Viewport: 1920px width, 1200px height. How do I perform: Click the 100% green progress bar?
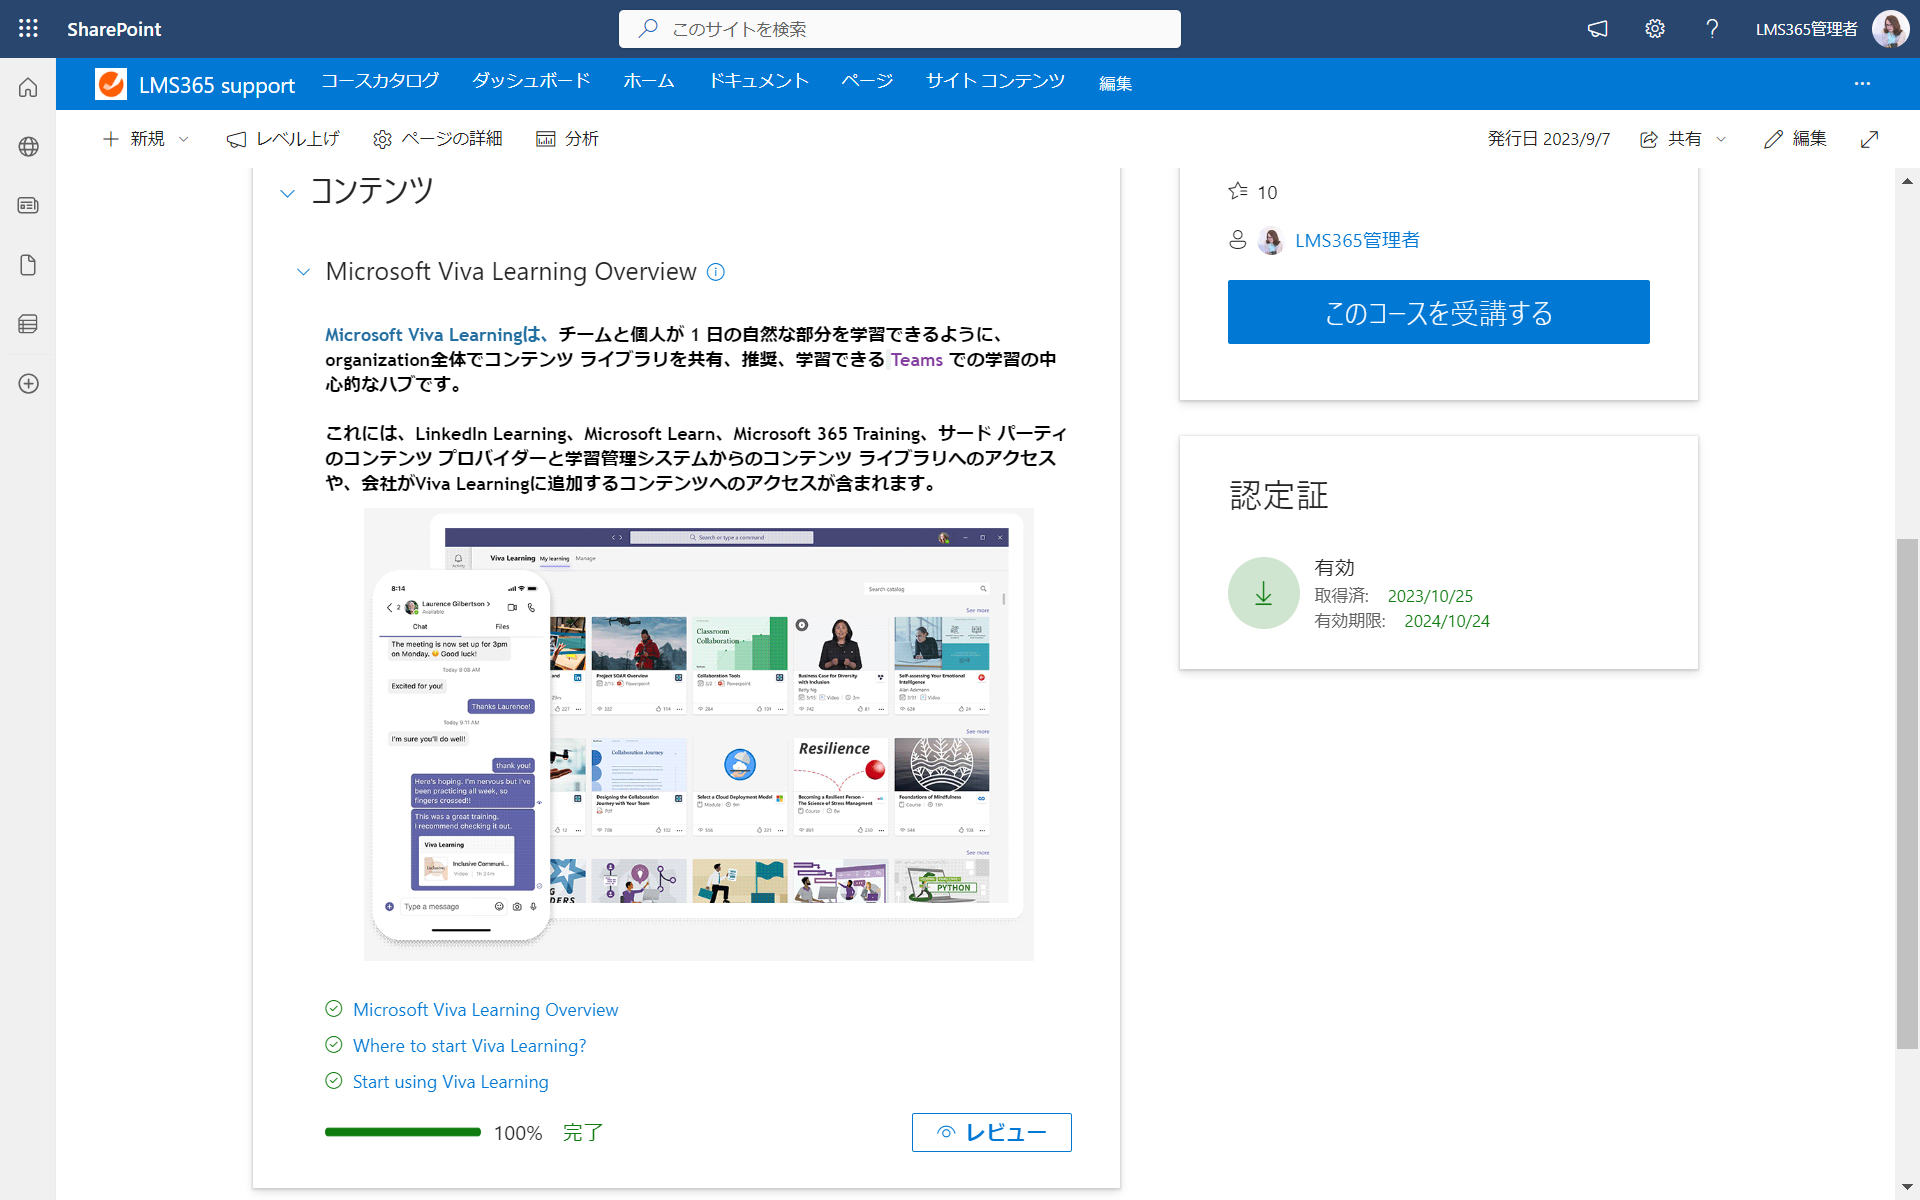pyautogui.click(x=403, y=1132)
